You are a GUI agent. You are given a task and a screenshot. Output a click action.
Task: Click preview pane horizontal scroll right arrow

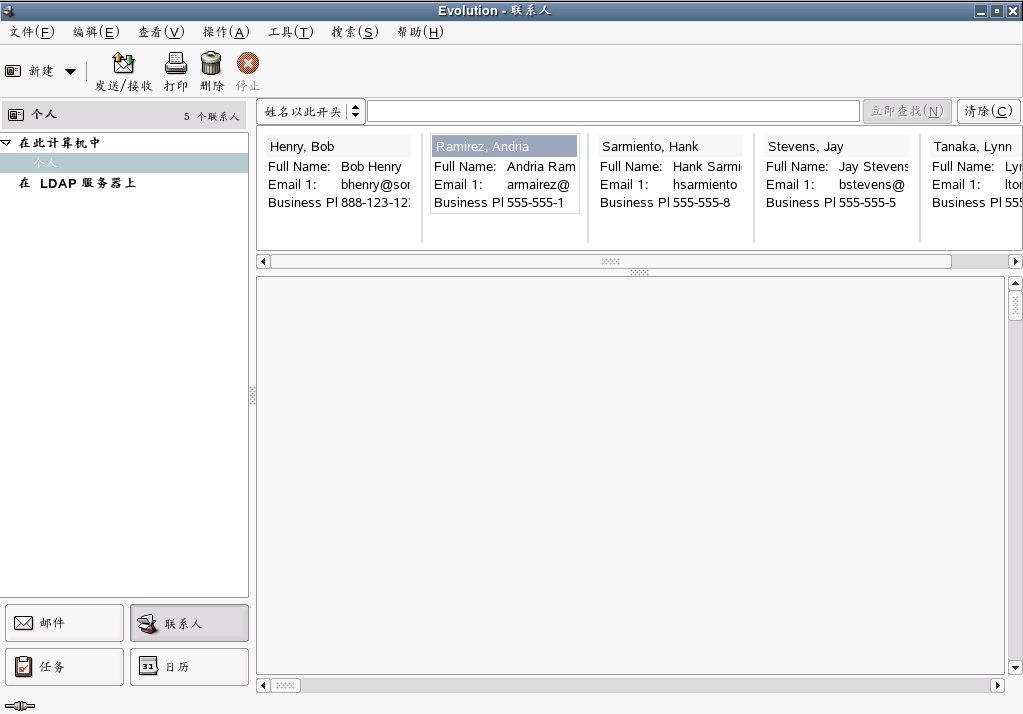(x=998, y=685)
